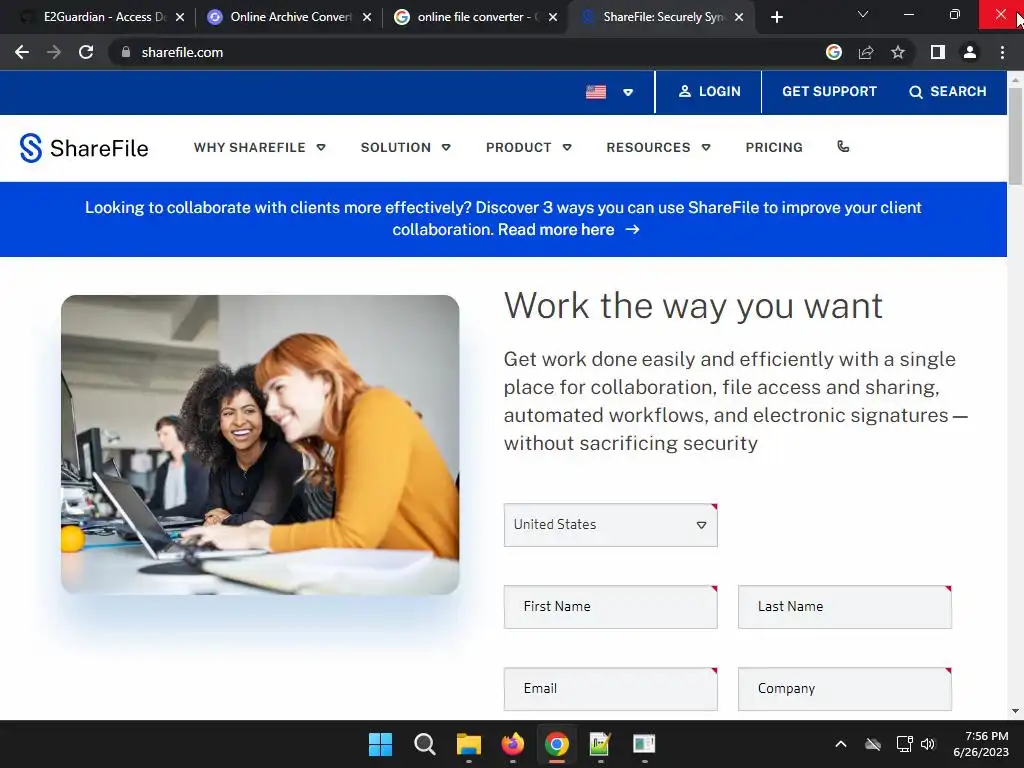Go back to the previous page
1024x768 pixels.
point(22,52)
